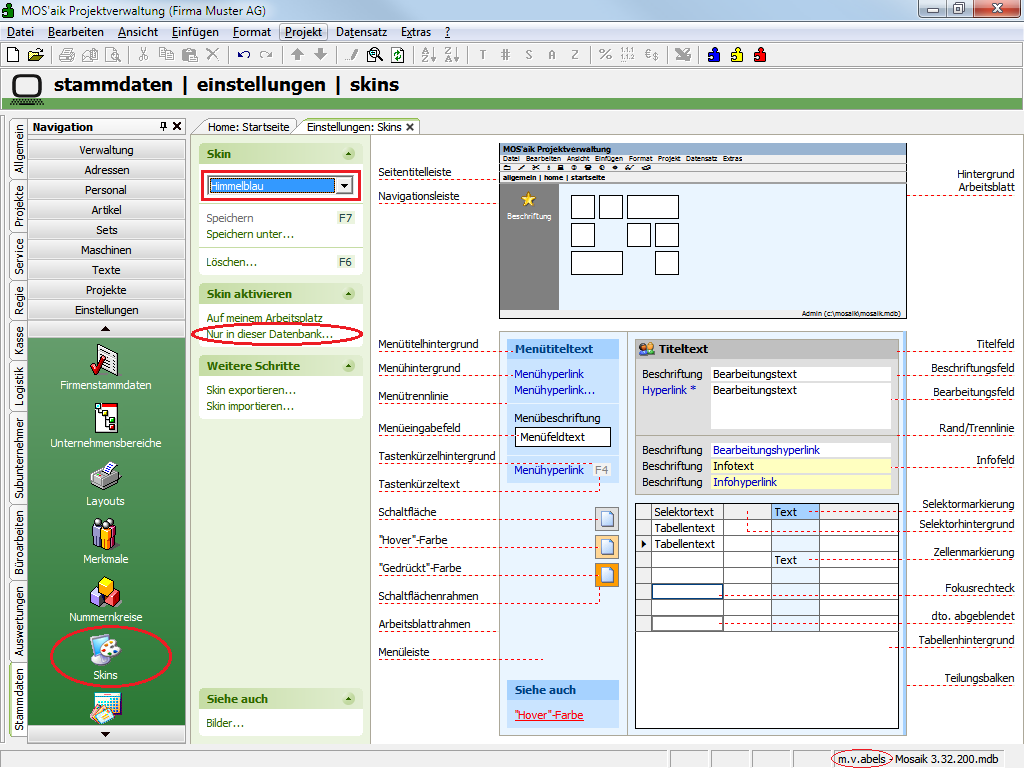Collapse the Skin section
Viewport: 1024px width, 768px height.
[349, 154]
